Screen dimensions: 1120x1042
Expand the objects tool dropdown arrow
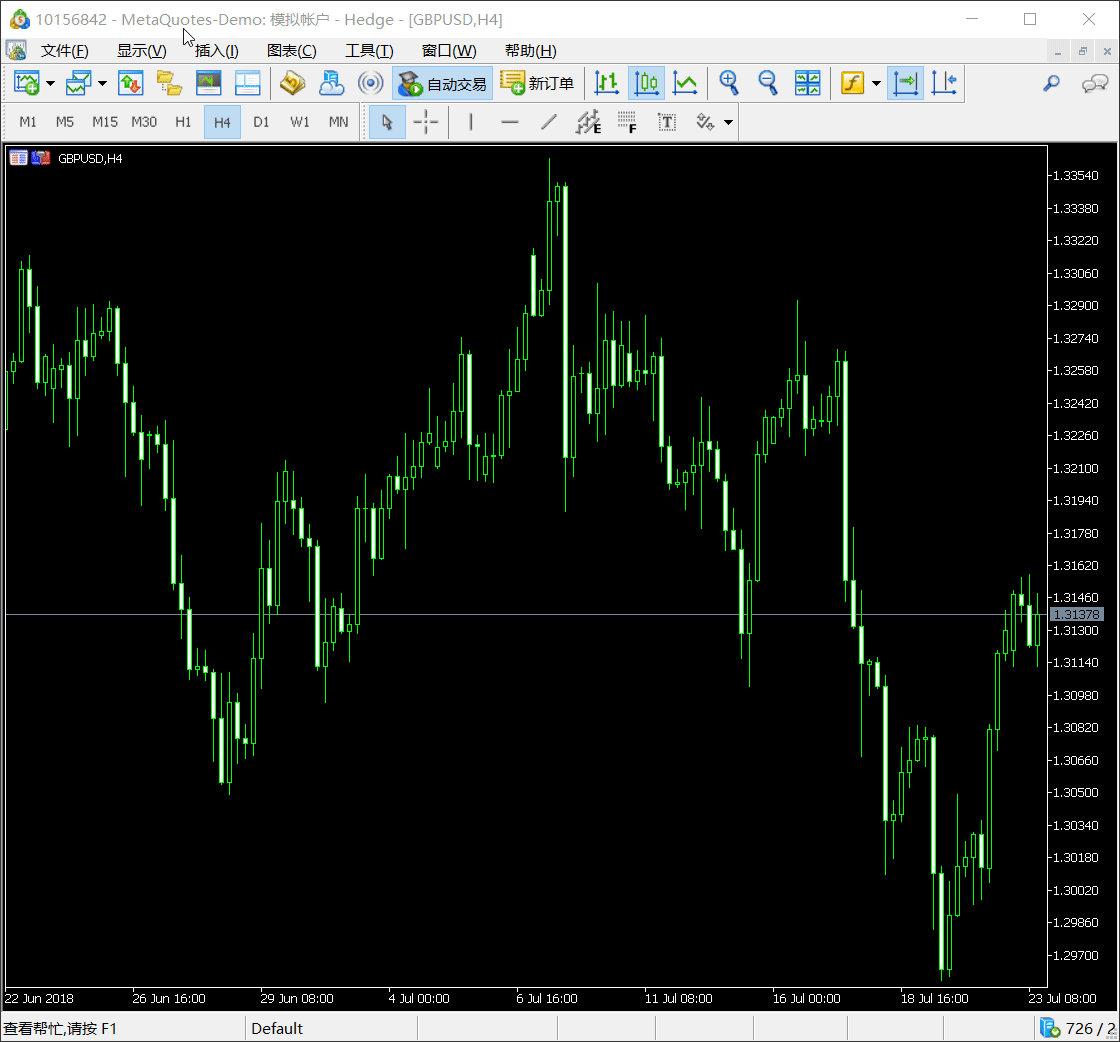pos(729,122)
